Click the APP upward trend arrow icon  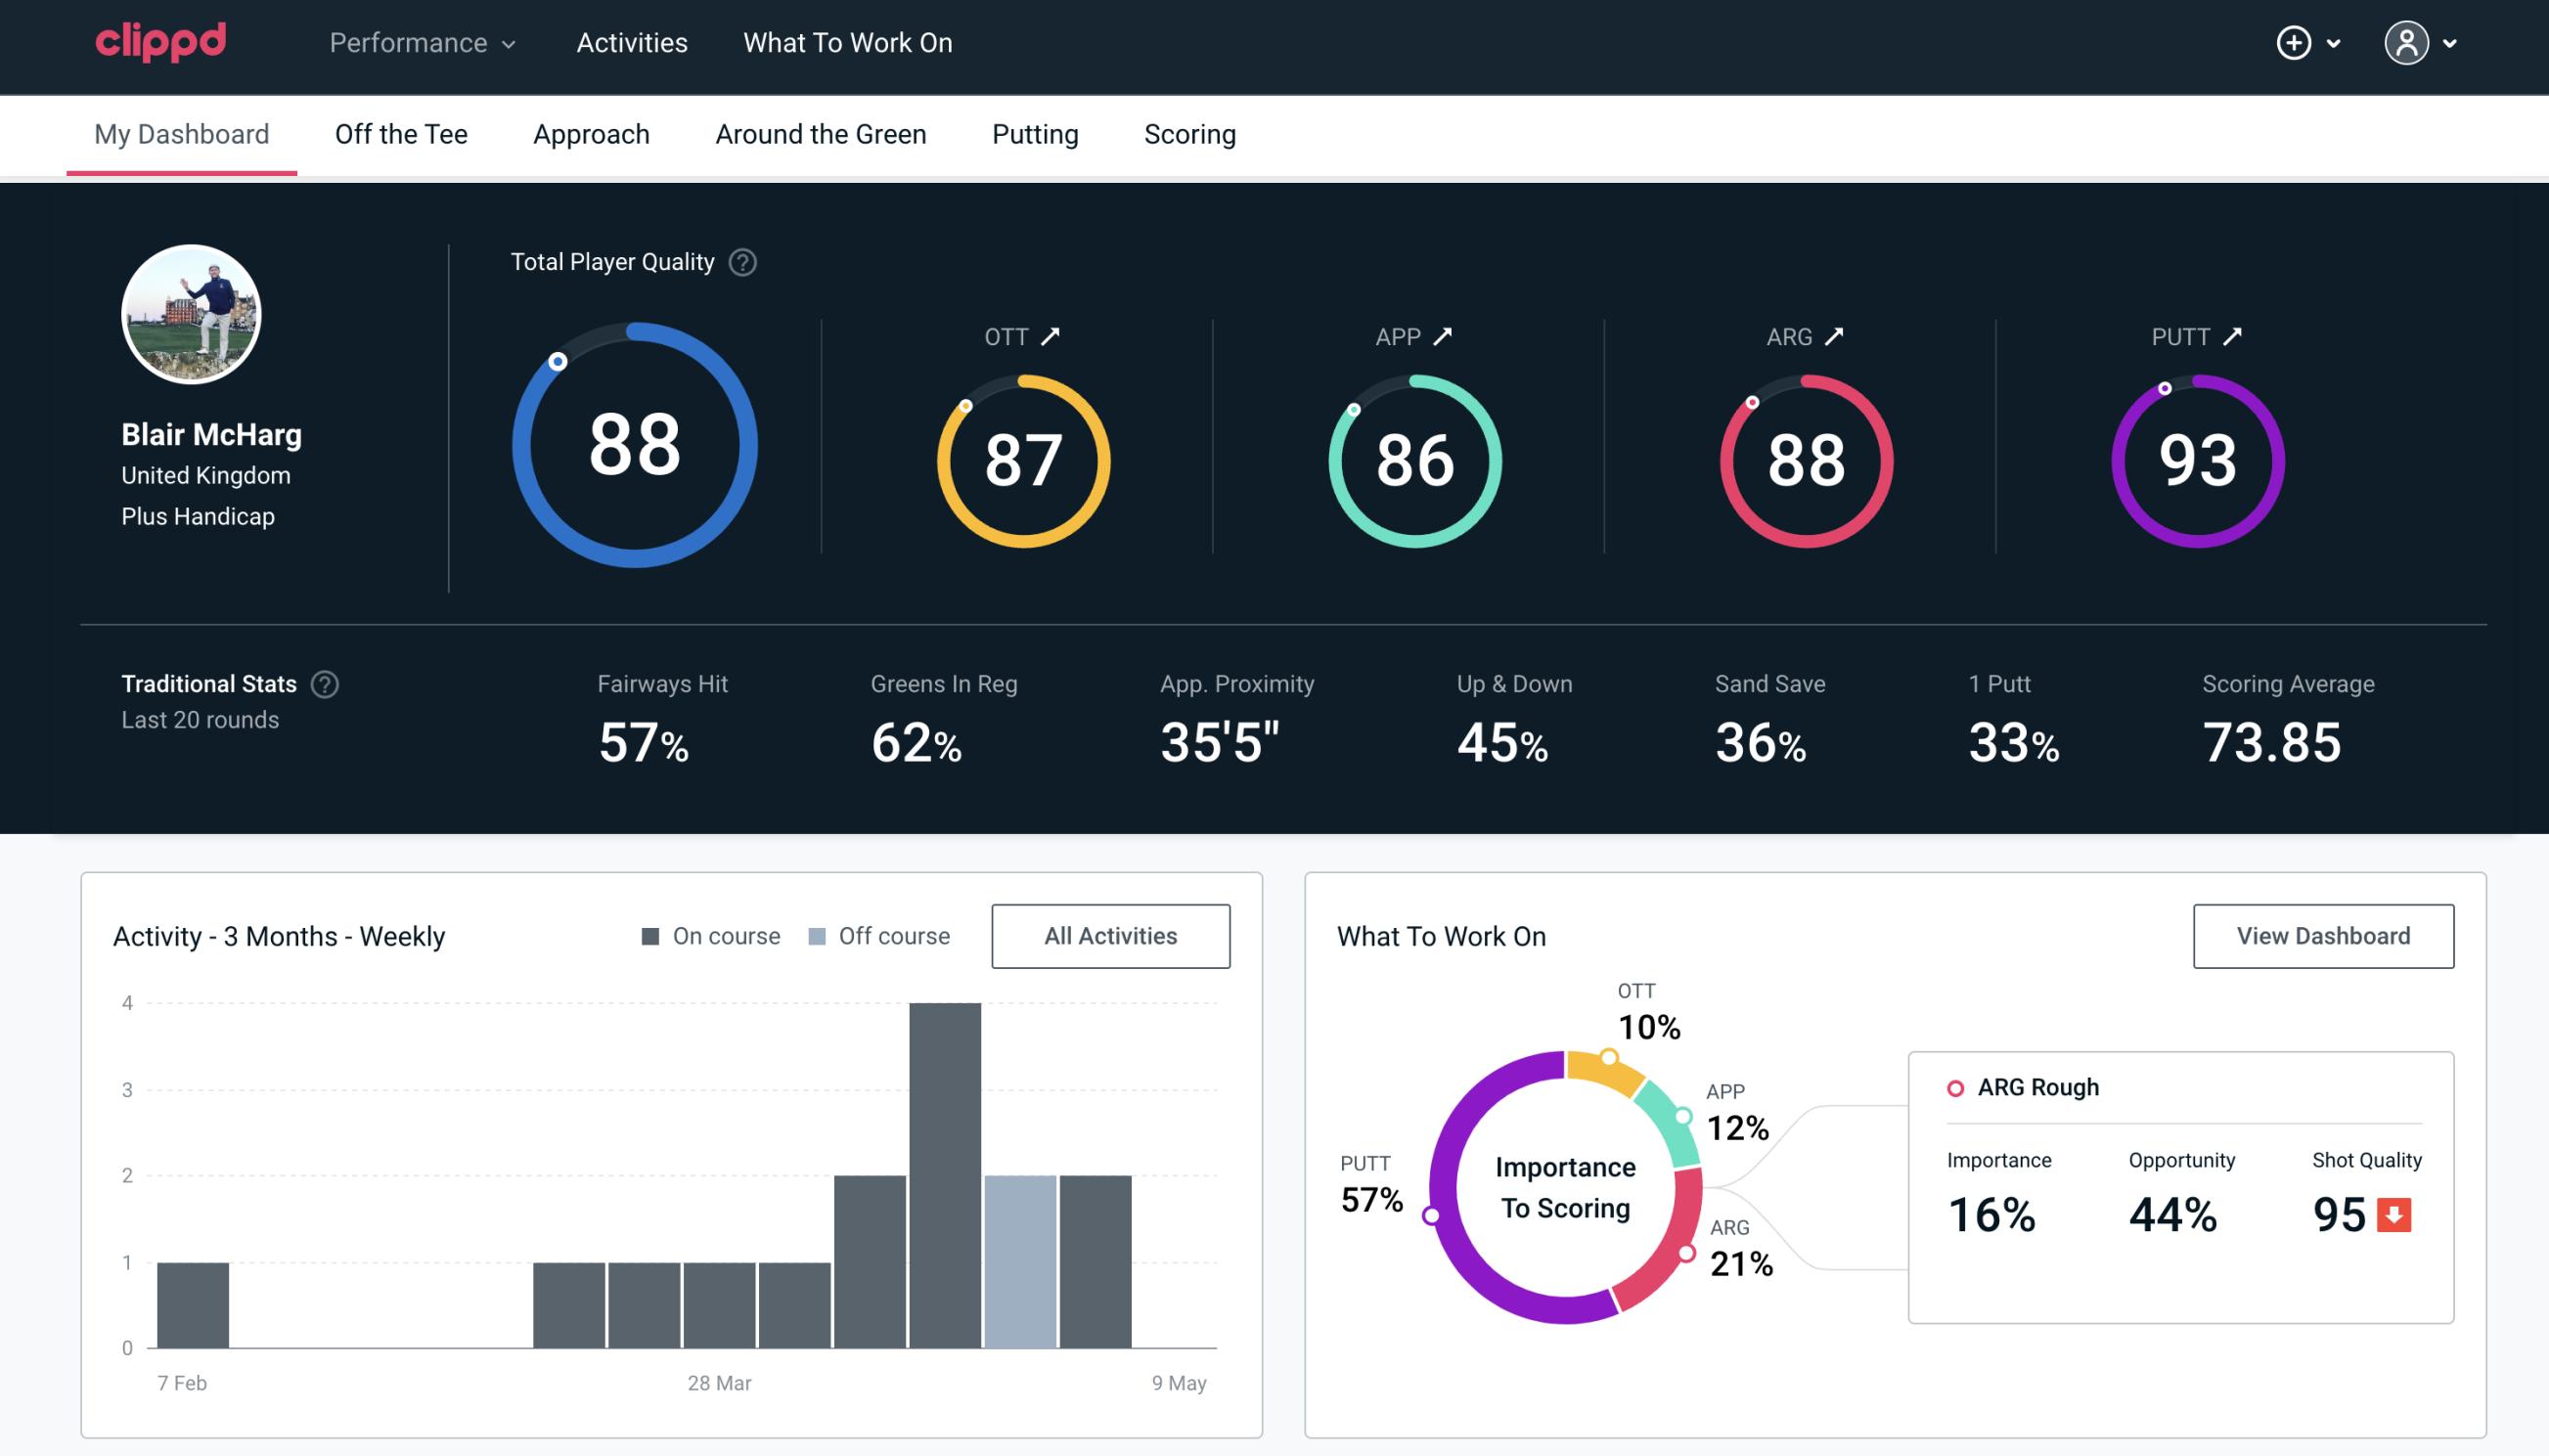click(1443, 336)
